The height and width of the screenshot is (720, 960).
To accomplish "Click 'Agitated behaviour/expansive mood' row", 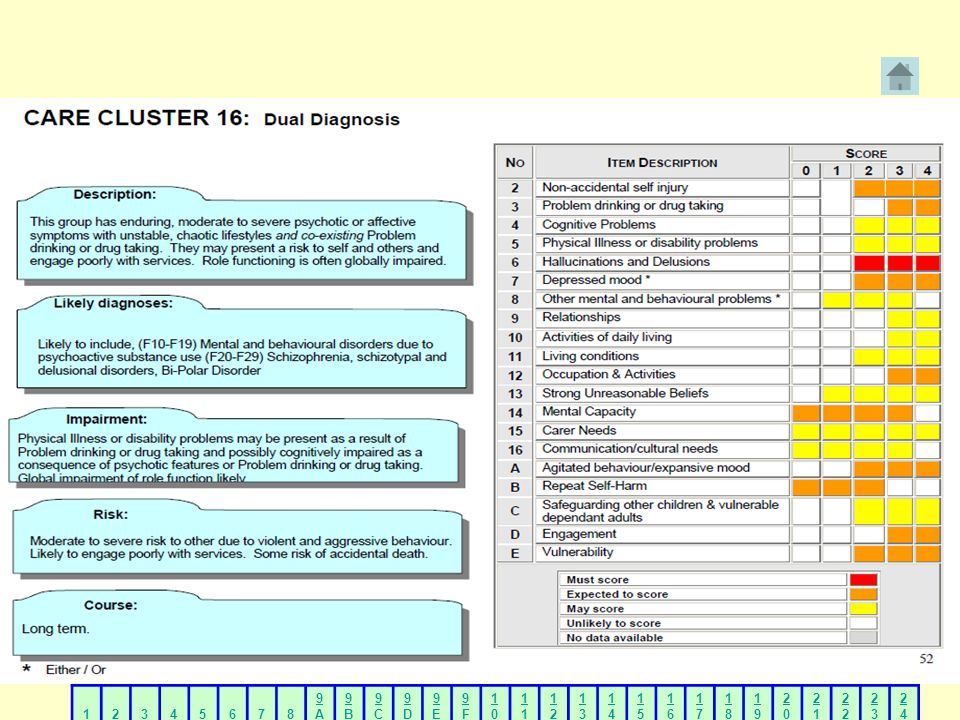I will click(x=718, y=468).
